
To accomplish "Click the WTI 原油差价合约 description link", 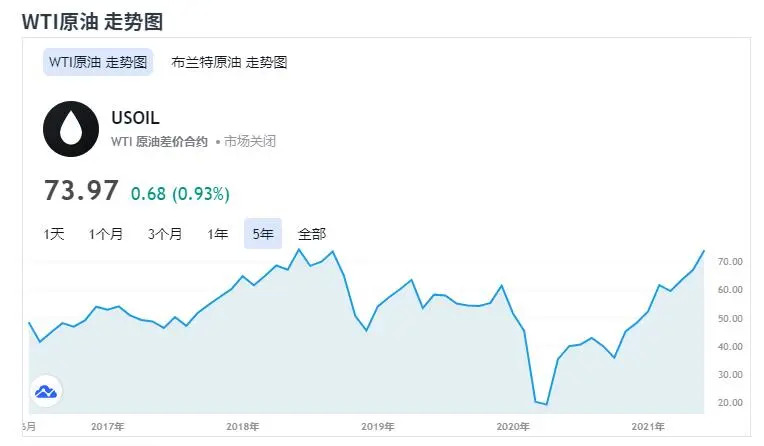I will [160, 142].
